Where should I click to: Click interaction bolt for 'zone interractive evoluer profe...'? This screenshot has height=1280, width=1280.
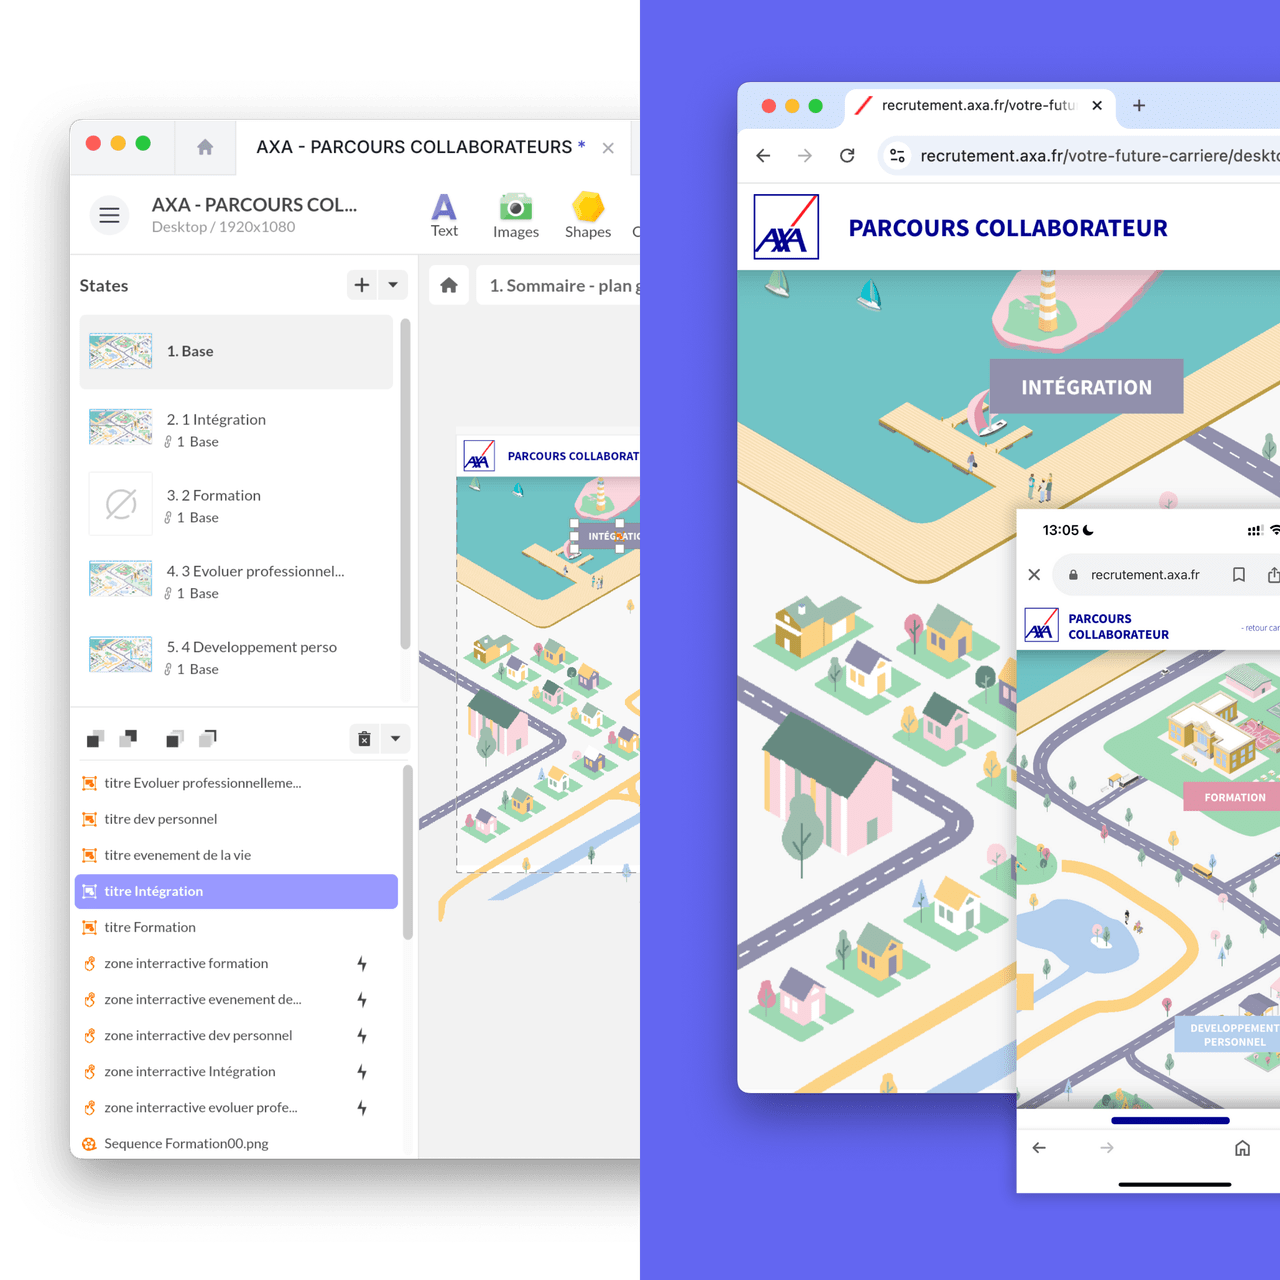point(362,1108)
